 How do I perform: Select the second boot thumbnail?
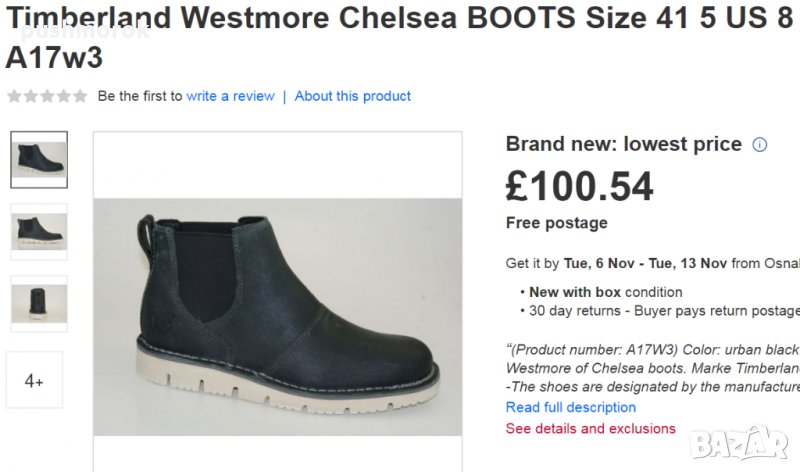click(x=39, y=231)
